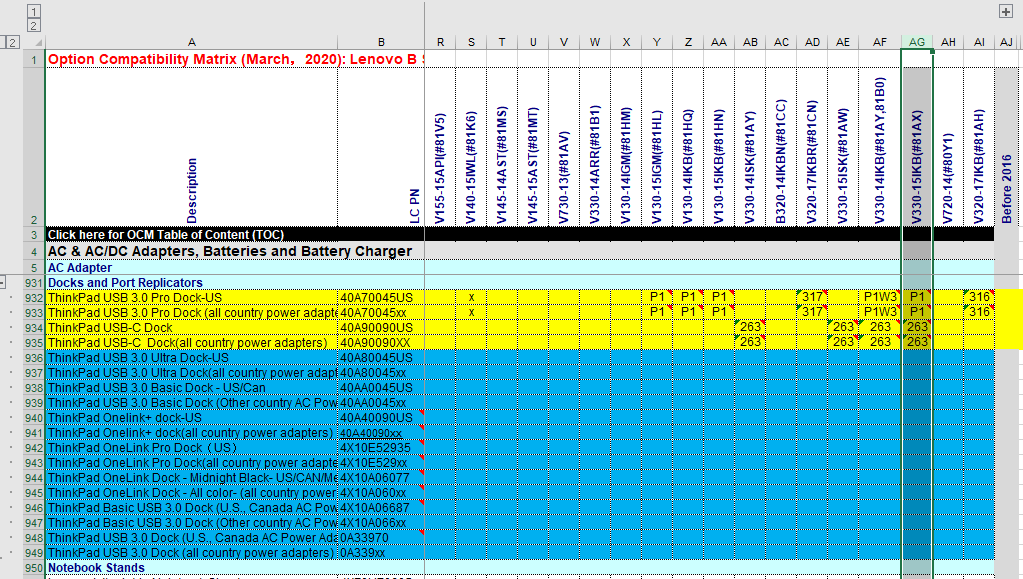1023x579 pixels.
Task: Show column outline level 1
Action: (x=33, y=11)
